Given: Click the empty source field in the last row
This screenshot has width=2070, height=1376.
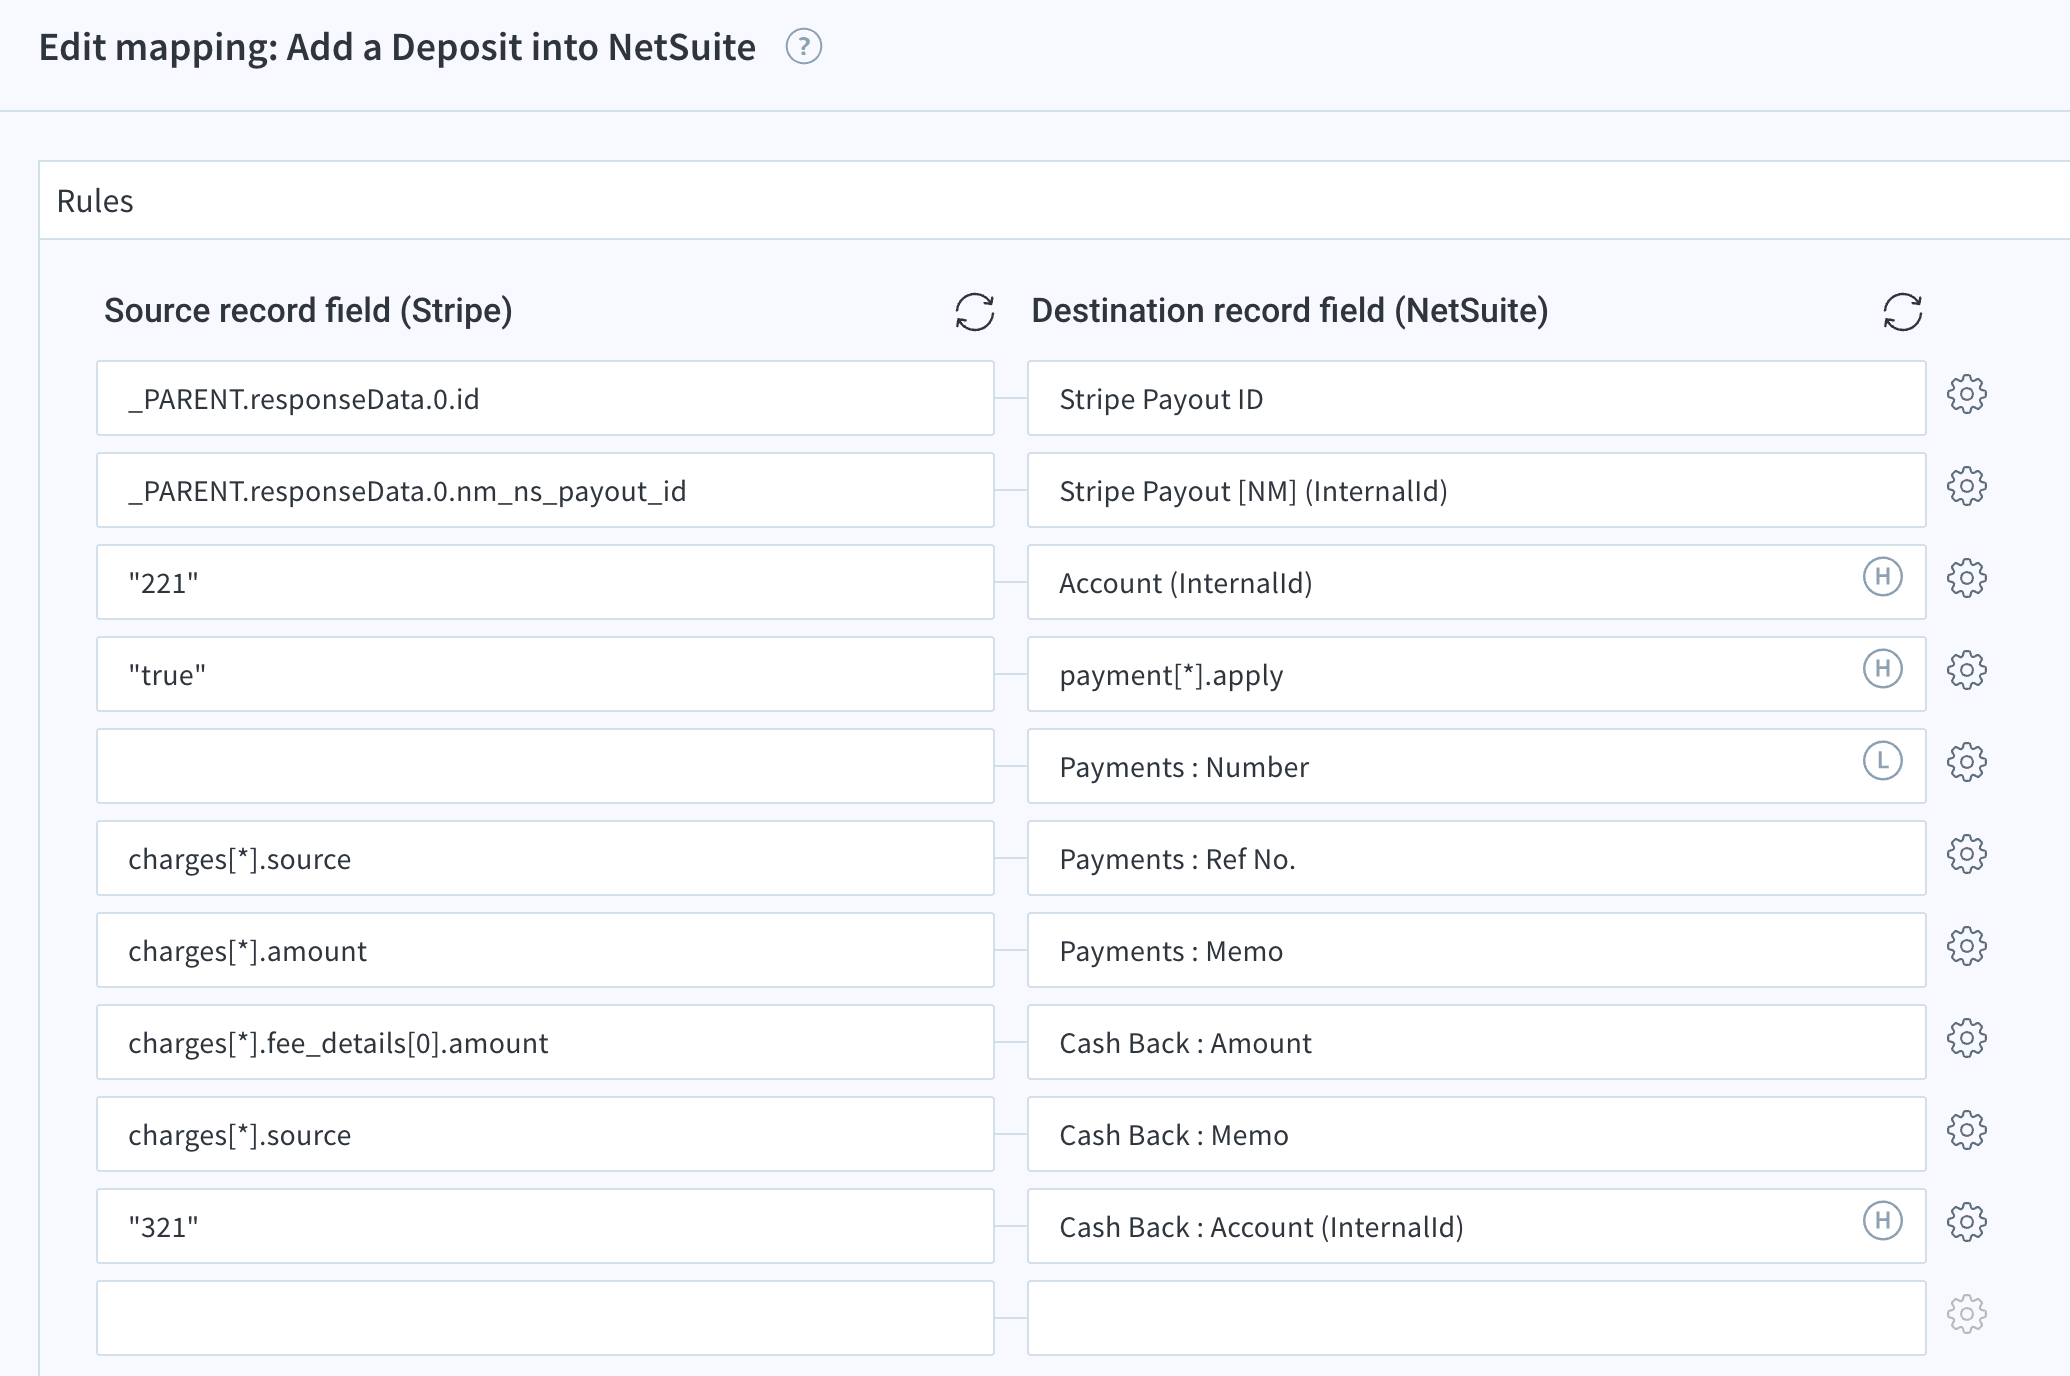Looking at the screenshot, I should click(545, 1318).
